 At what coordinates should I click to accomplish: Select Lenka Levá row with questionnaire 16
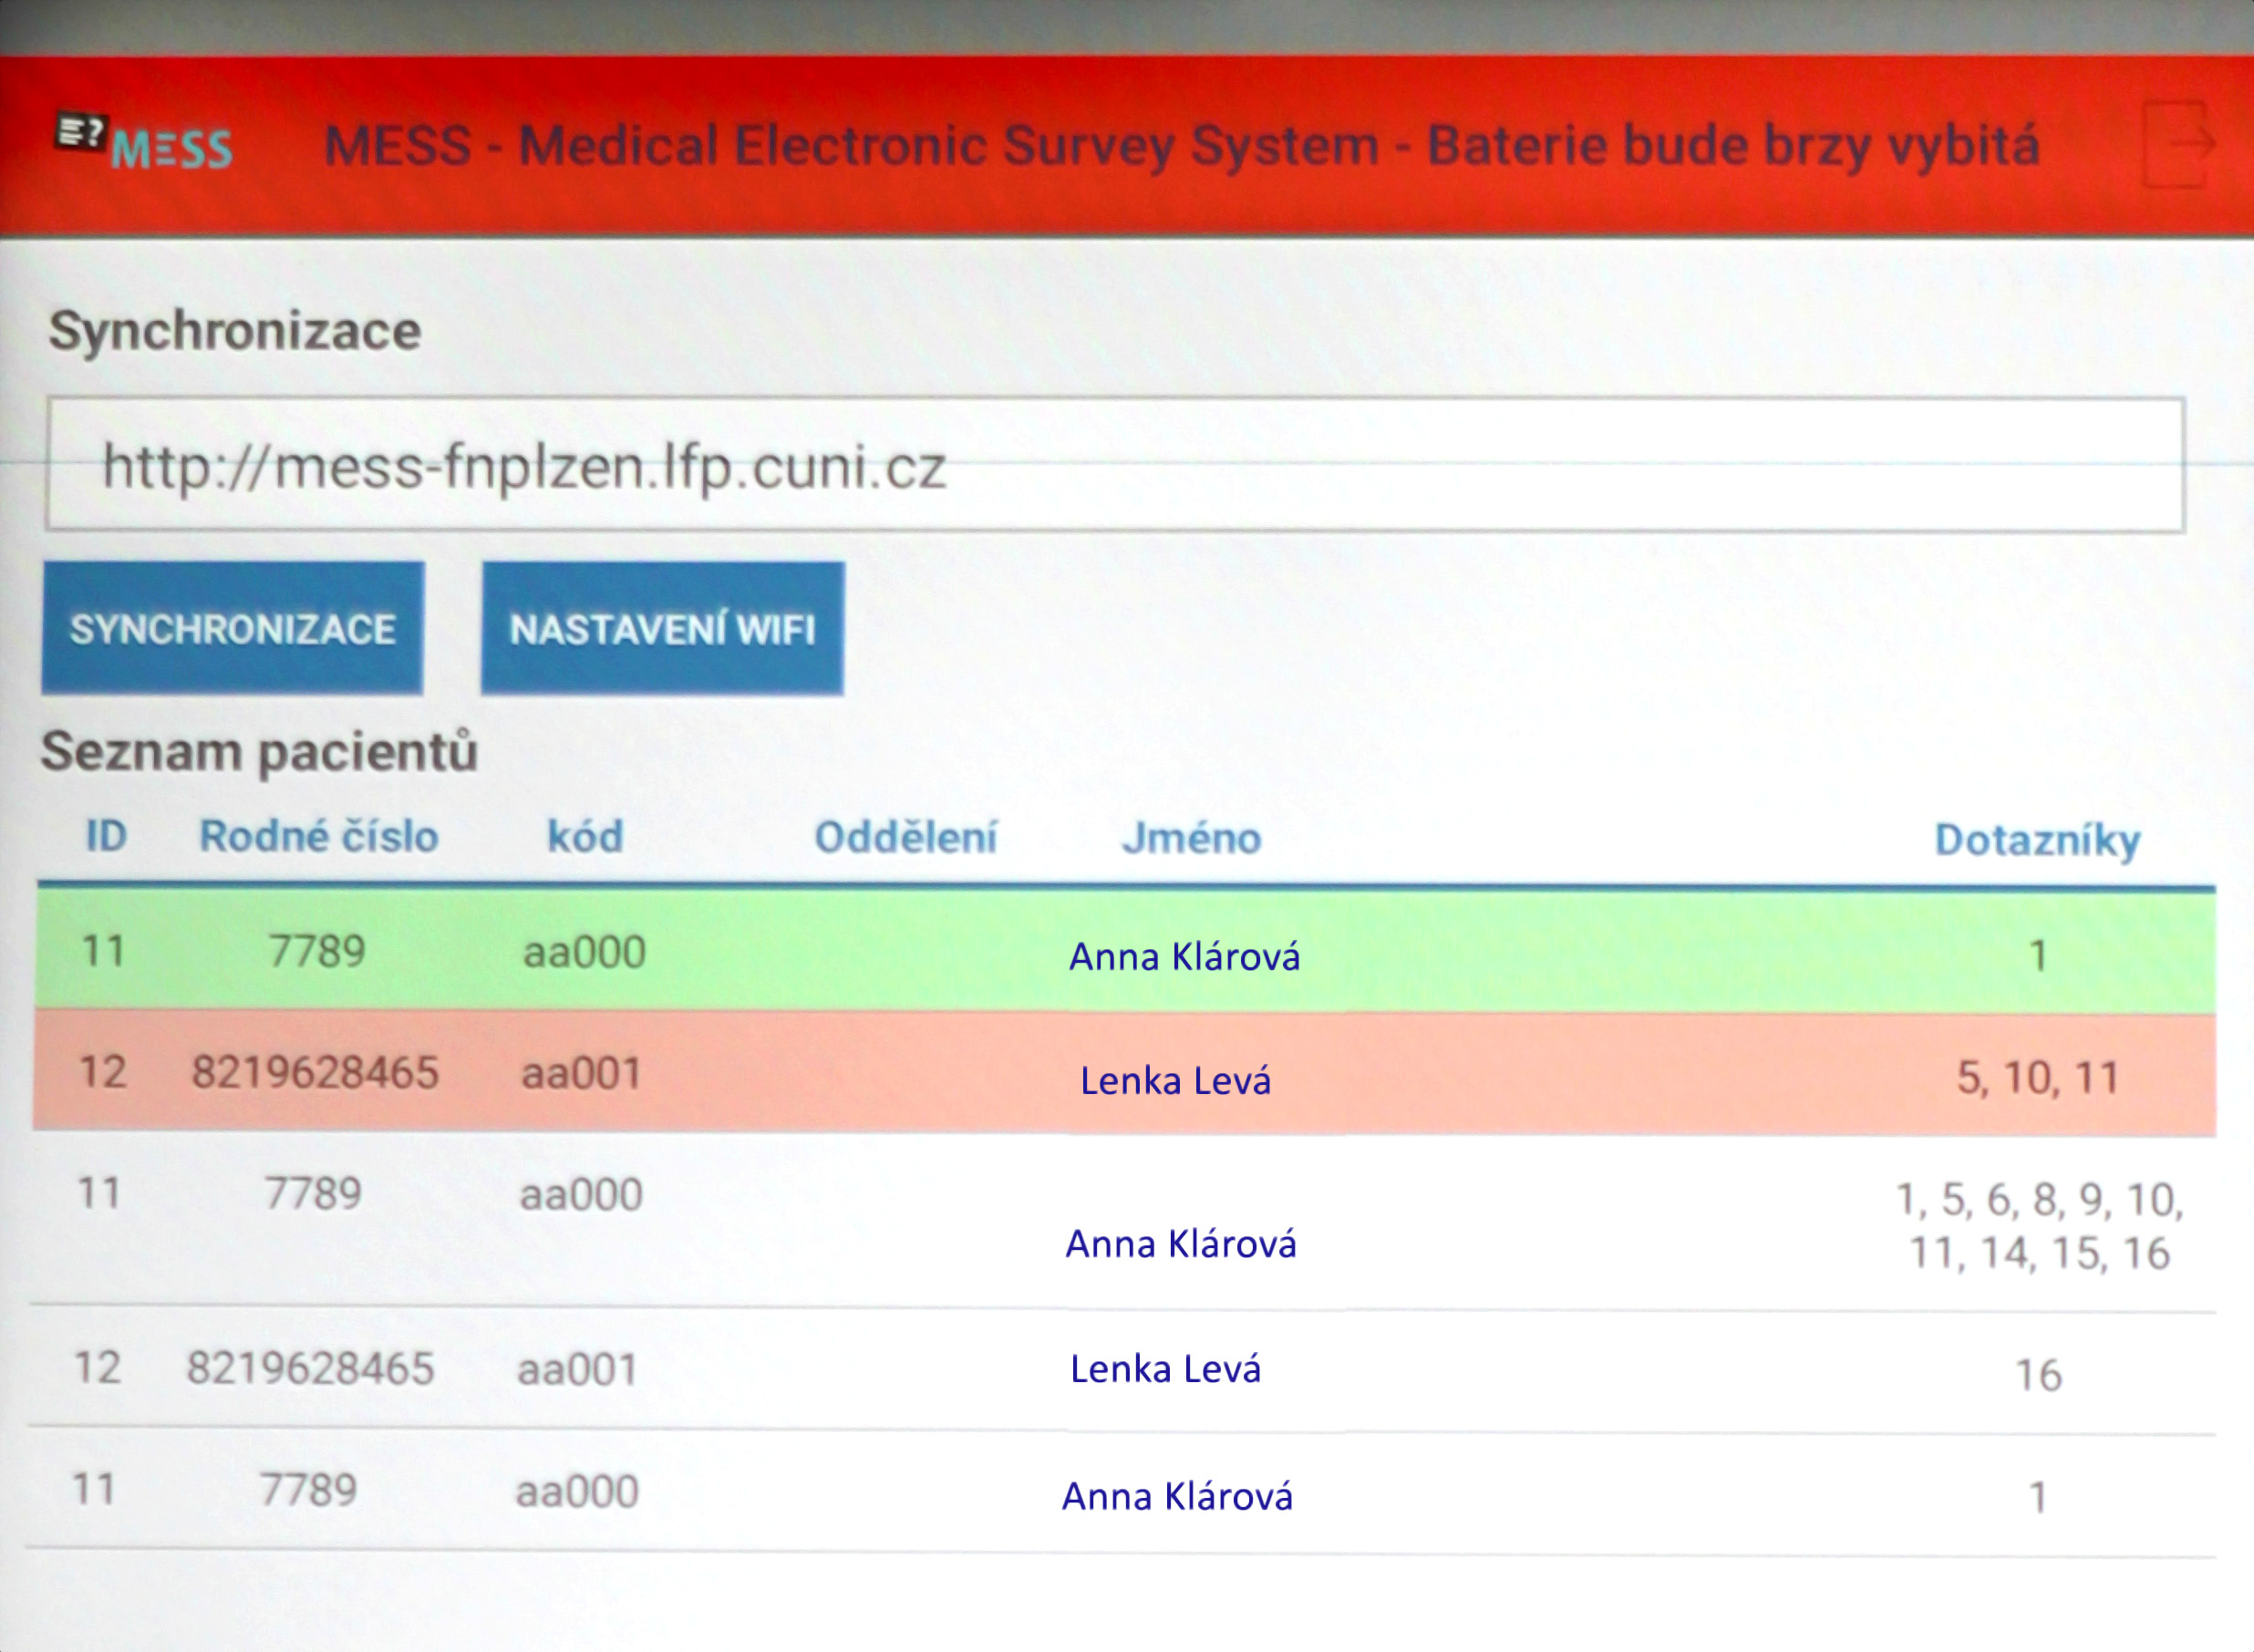tap(1165, 1368)
